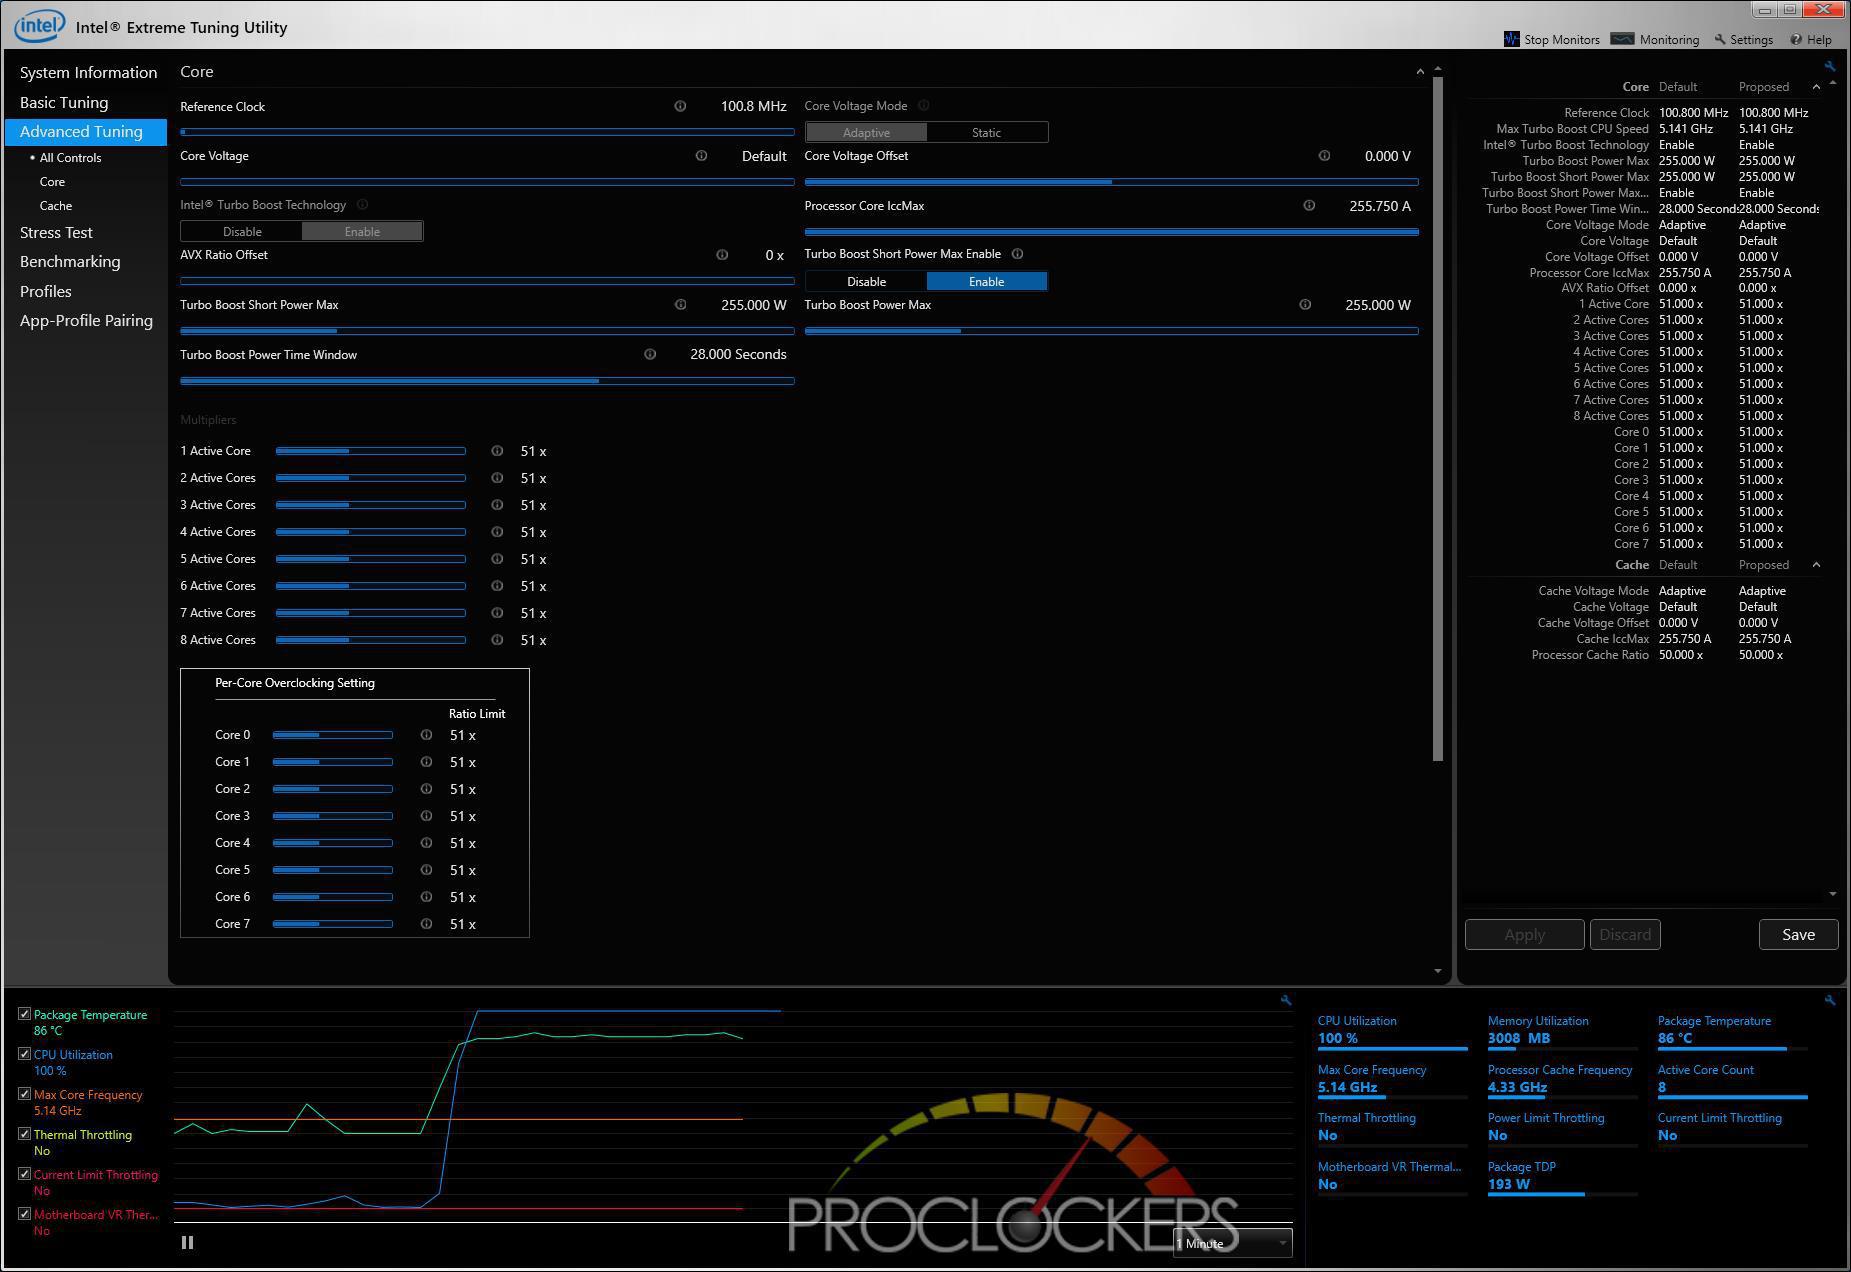
Task: Select Core under Advanced Tuning
Action: point(52,182)
